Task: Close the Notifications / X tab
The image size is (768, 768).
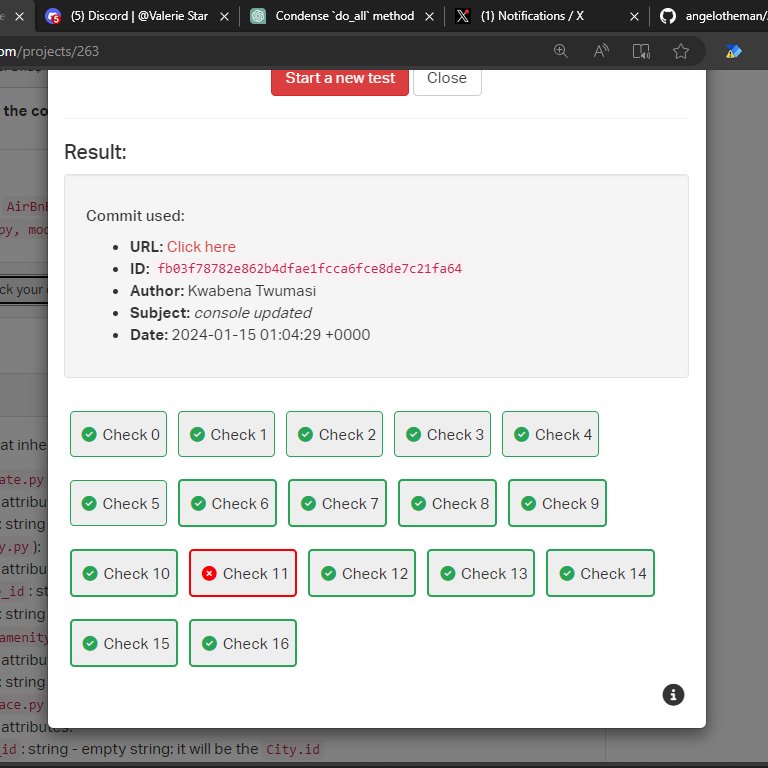Action: (634, 17)
